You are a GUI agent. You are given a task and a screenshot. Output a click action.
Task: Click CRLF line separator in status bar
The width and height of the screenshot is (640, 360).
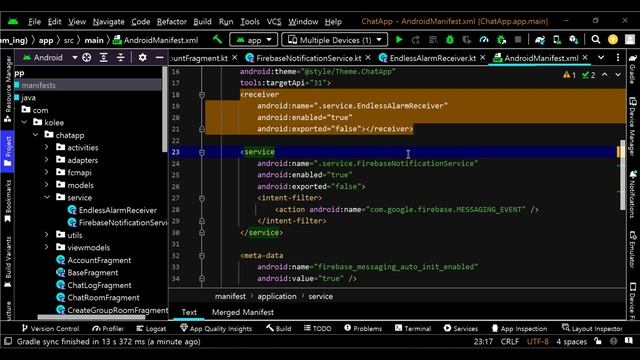pyautogui.click(x=509, y=341)
